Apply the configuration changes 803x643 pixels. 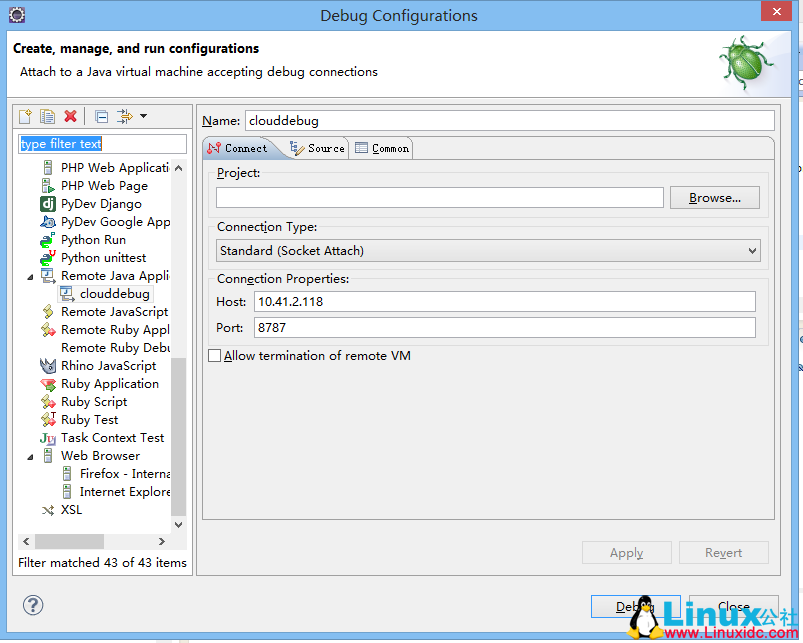[x=626, y=552]
